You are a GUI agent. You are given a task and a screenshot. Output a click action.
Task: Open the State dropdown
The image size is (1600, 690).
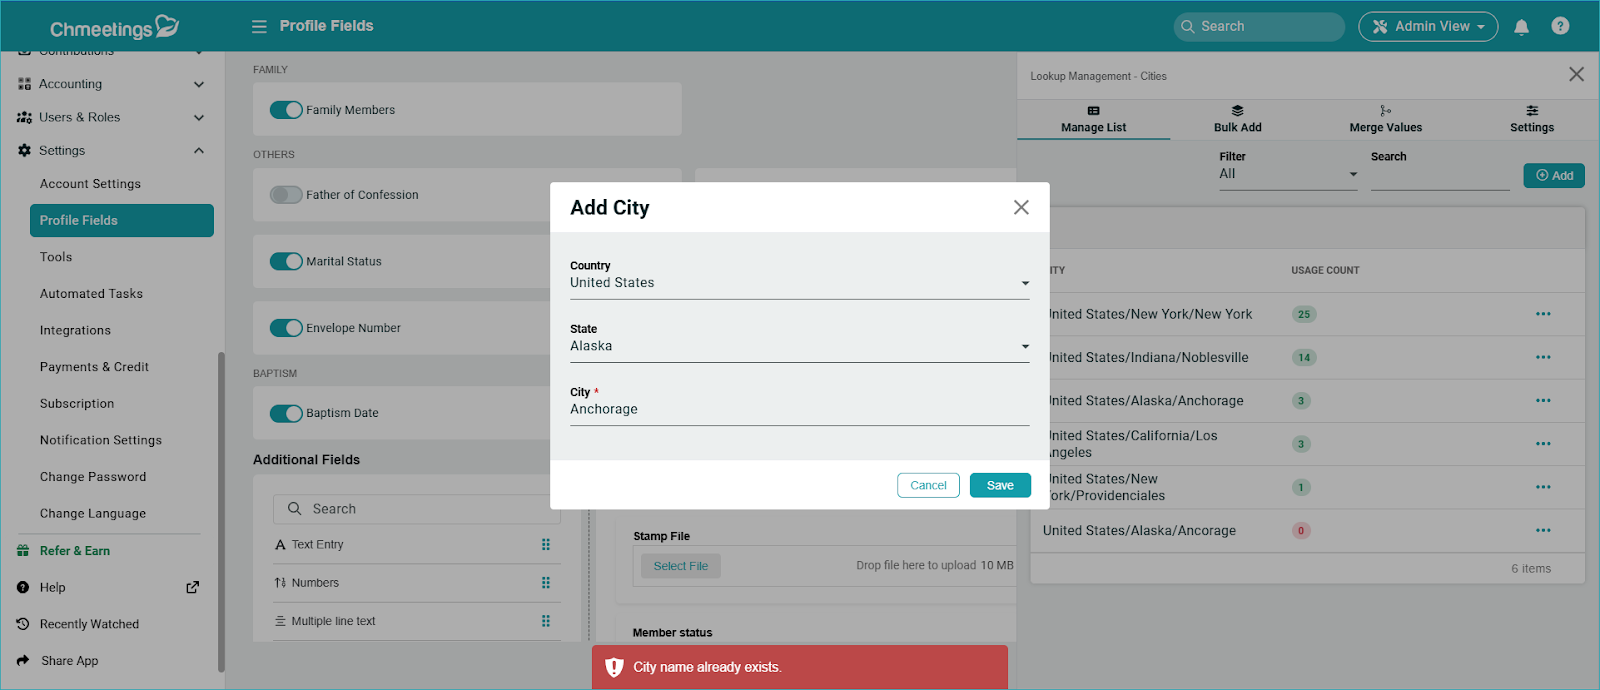[798, 346]
